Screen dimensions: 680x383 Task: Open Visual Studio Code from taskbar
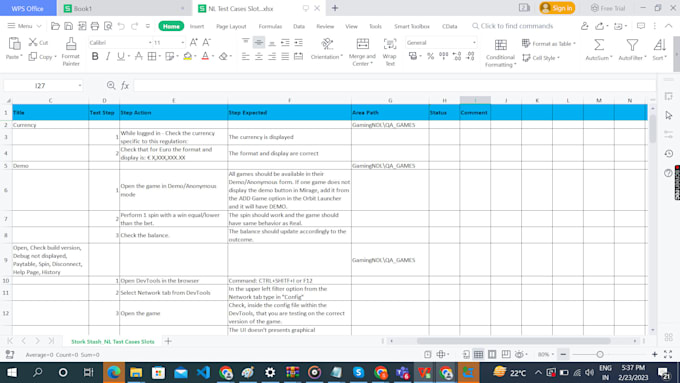pyautogui.click(x=203, y=372)
